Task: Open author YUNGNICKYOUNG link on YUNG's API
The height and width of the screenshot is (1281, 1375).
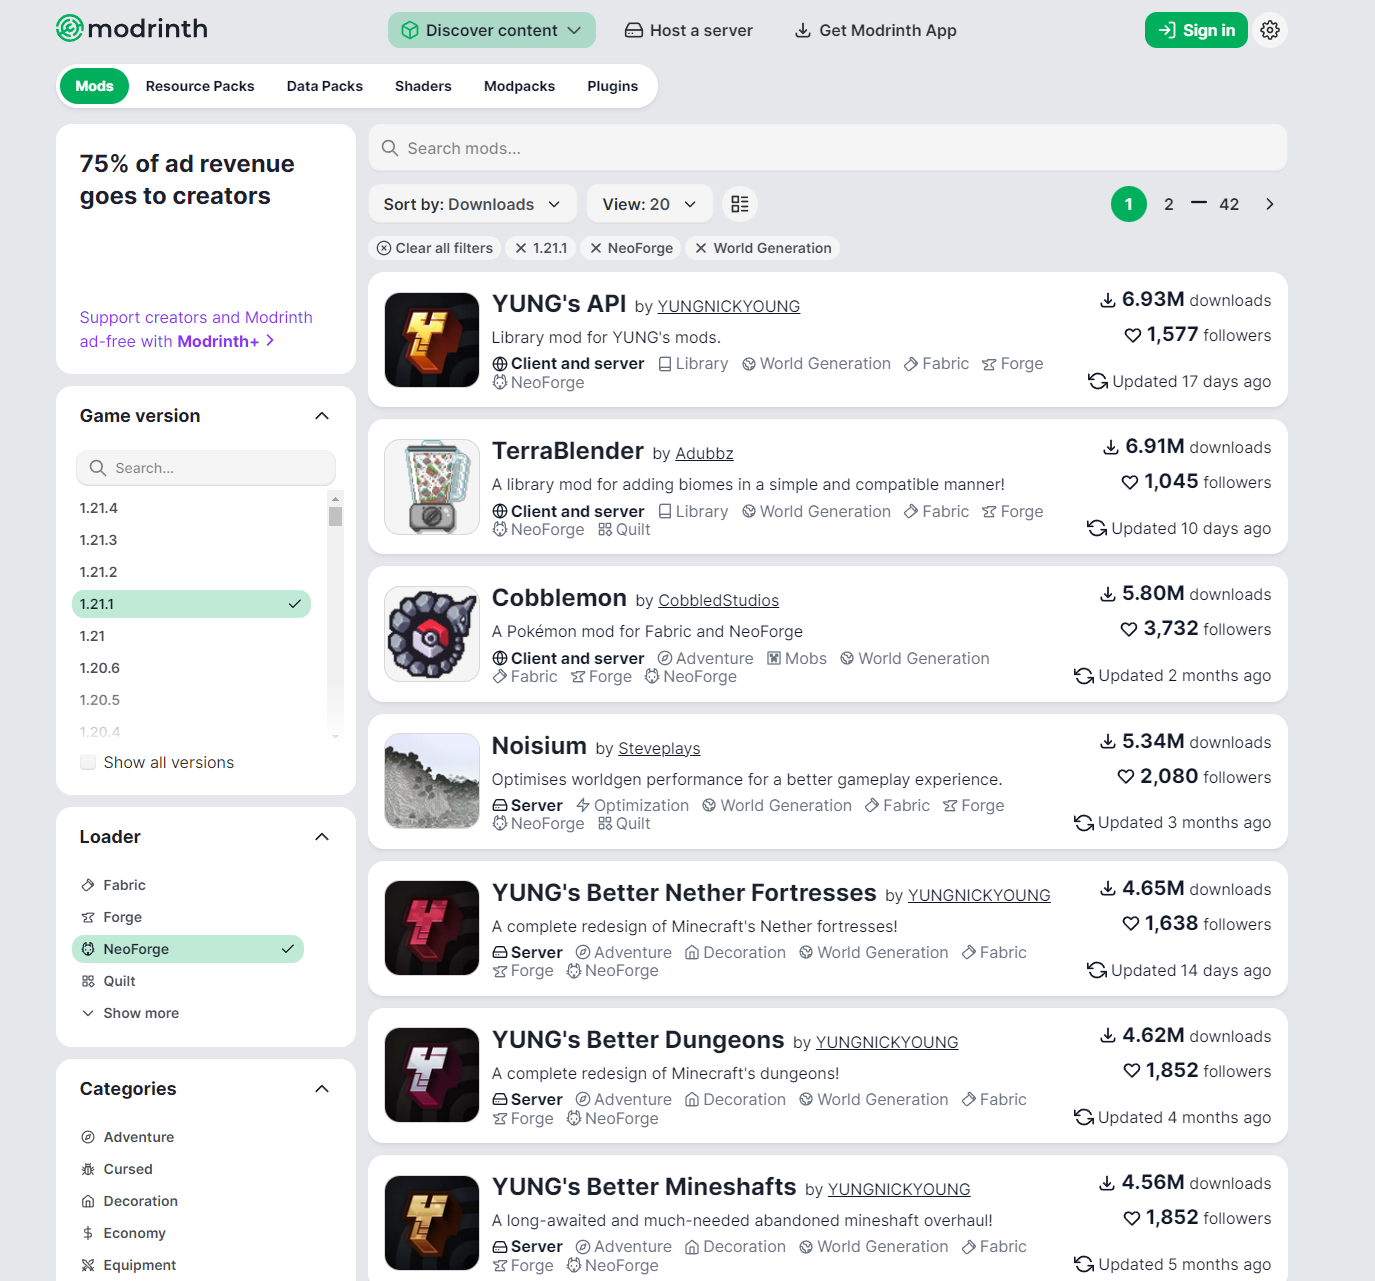Action: (x=729, y=306)
